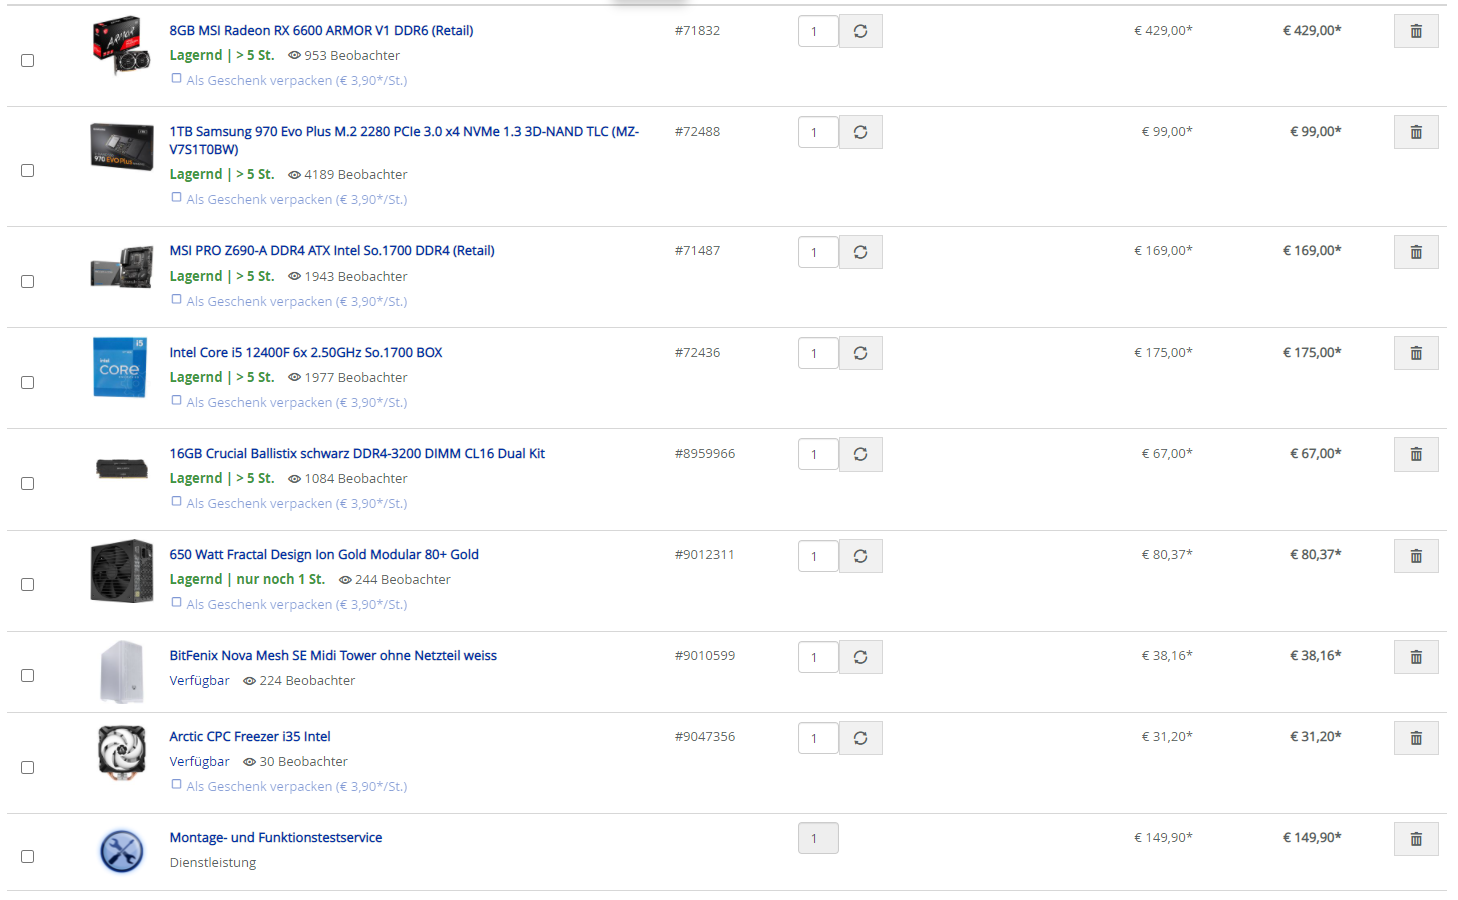The width and height of the screenshot is (1458, 900).
Task: Delete the Montage- und Funktionstestservice row
Action: coord(1416,839)
